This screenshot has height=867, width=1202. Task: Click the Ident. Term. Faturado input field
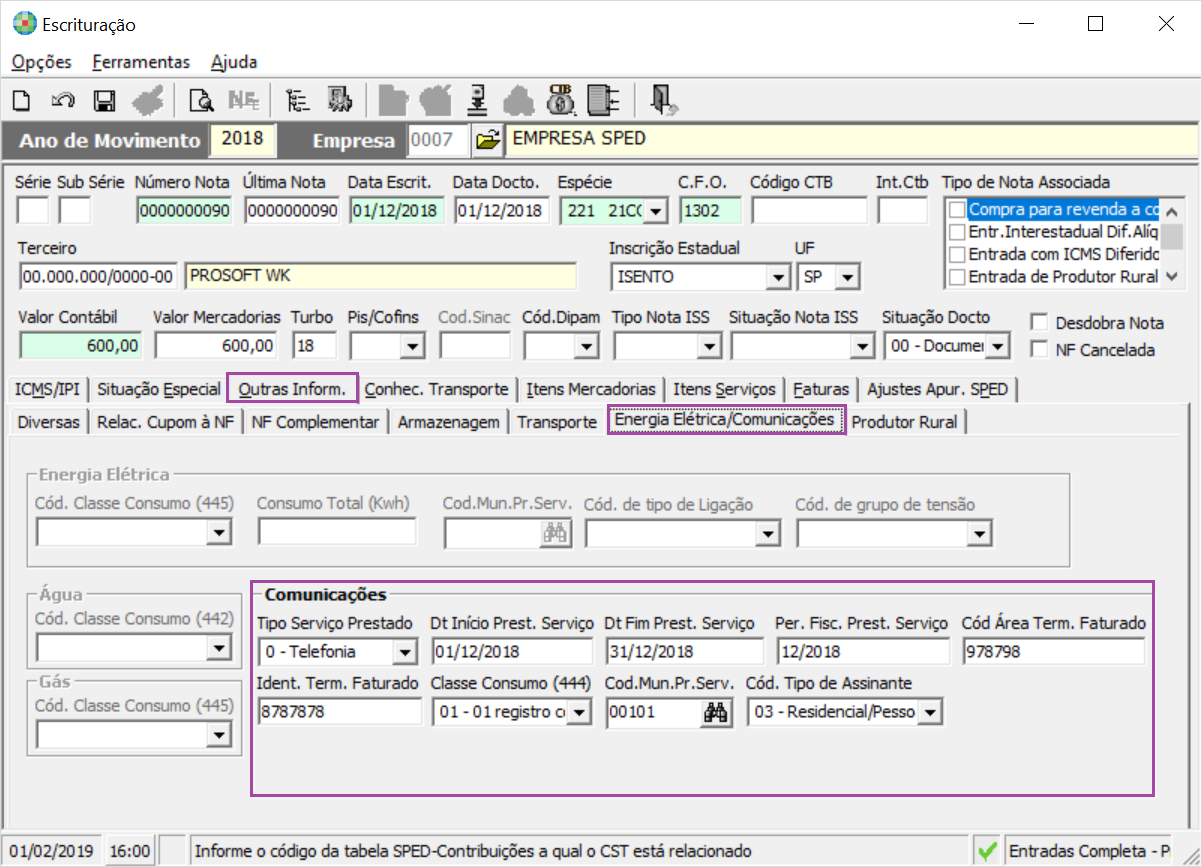point(339,712)
